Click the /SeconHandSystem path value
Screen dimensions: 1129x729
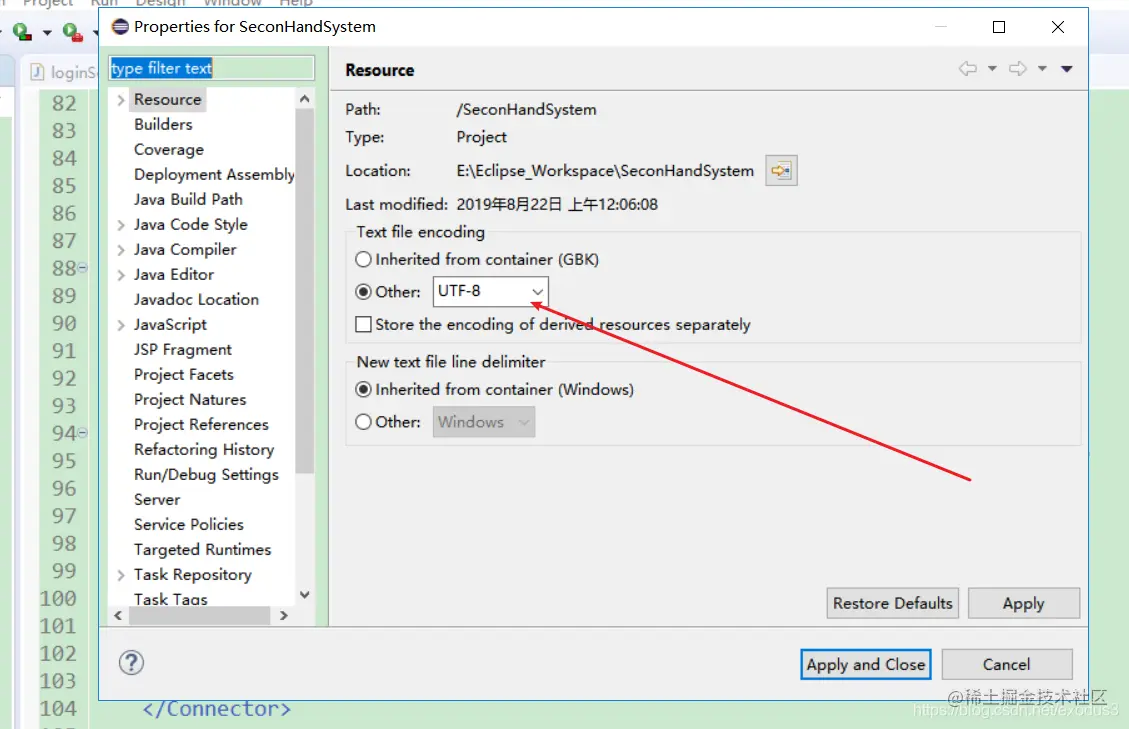point(526,109)
